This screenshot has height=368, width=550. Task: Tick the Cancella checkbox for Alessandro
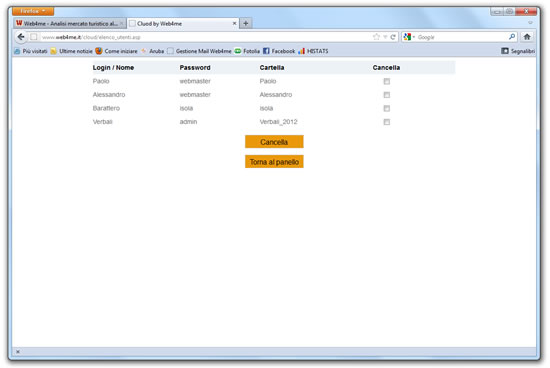pyautogui.click(x=387, y=95)
